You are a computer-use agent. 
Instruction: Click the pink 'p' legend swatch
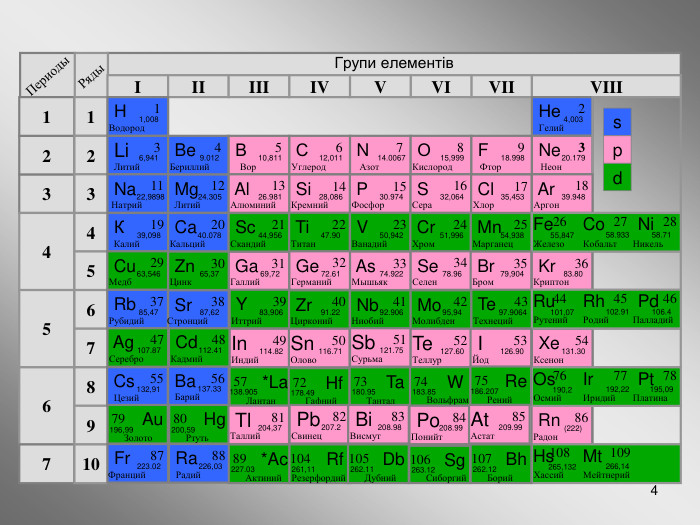(x=617, y=151)
